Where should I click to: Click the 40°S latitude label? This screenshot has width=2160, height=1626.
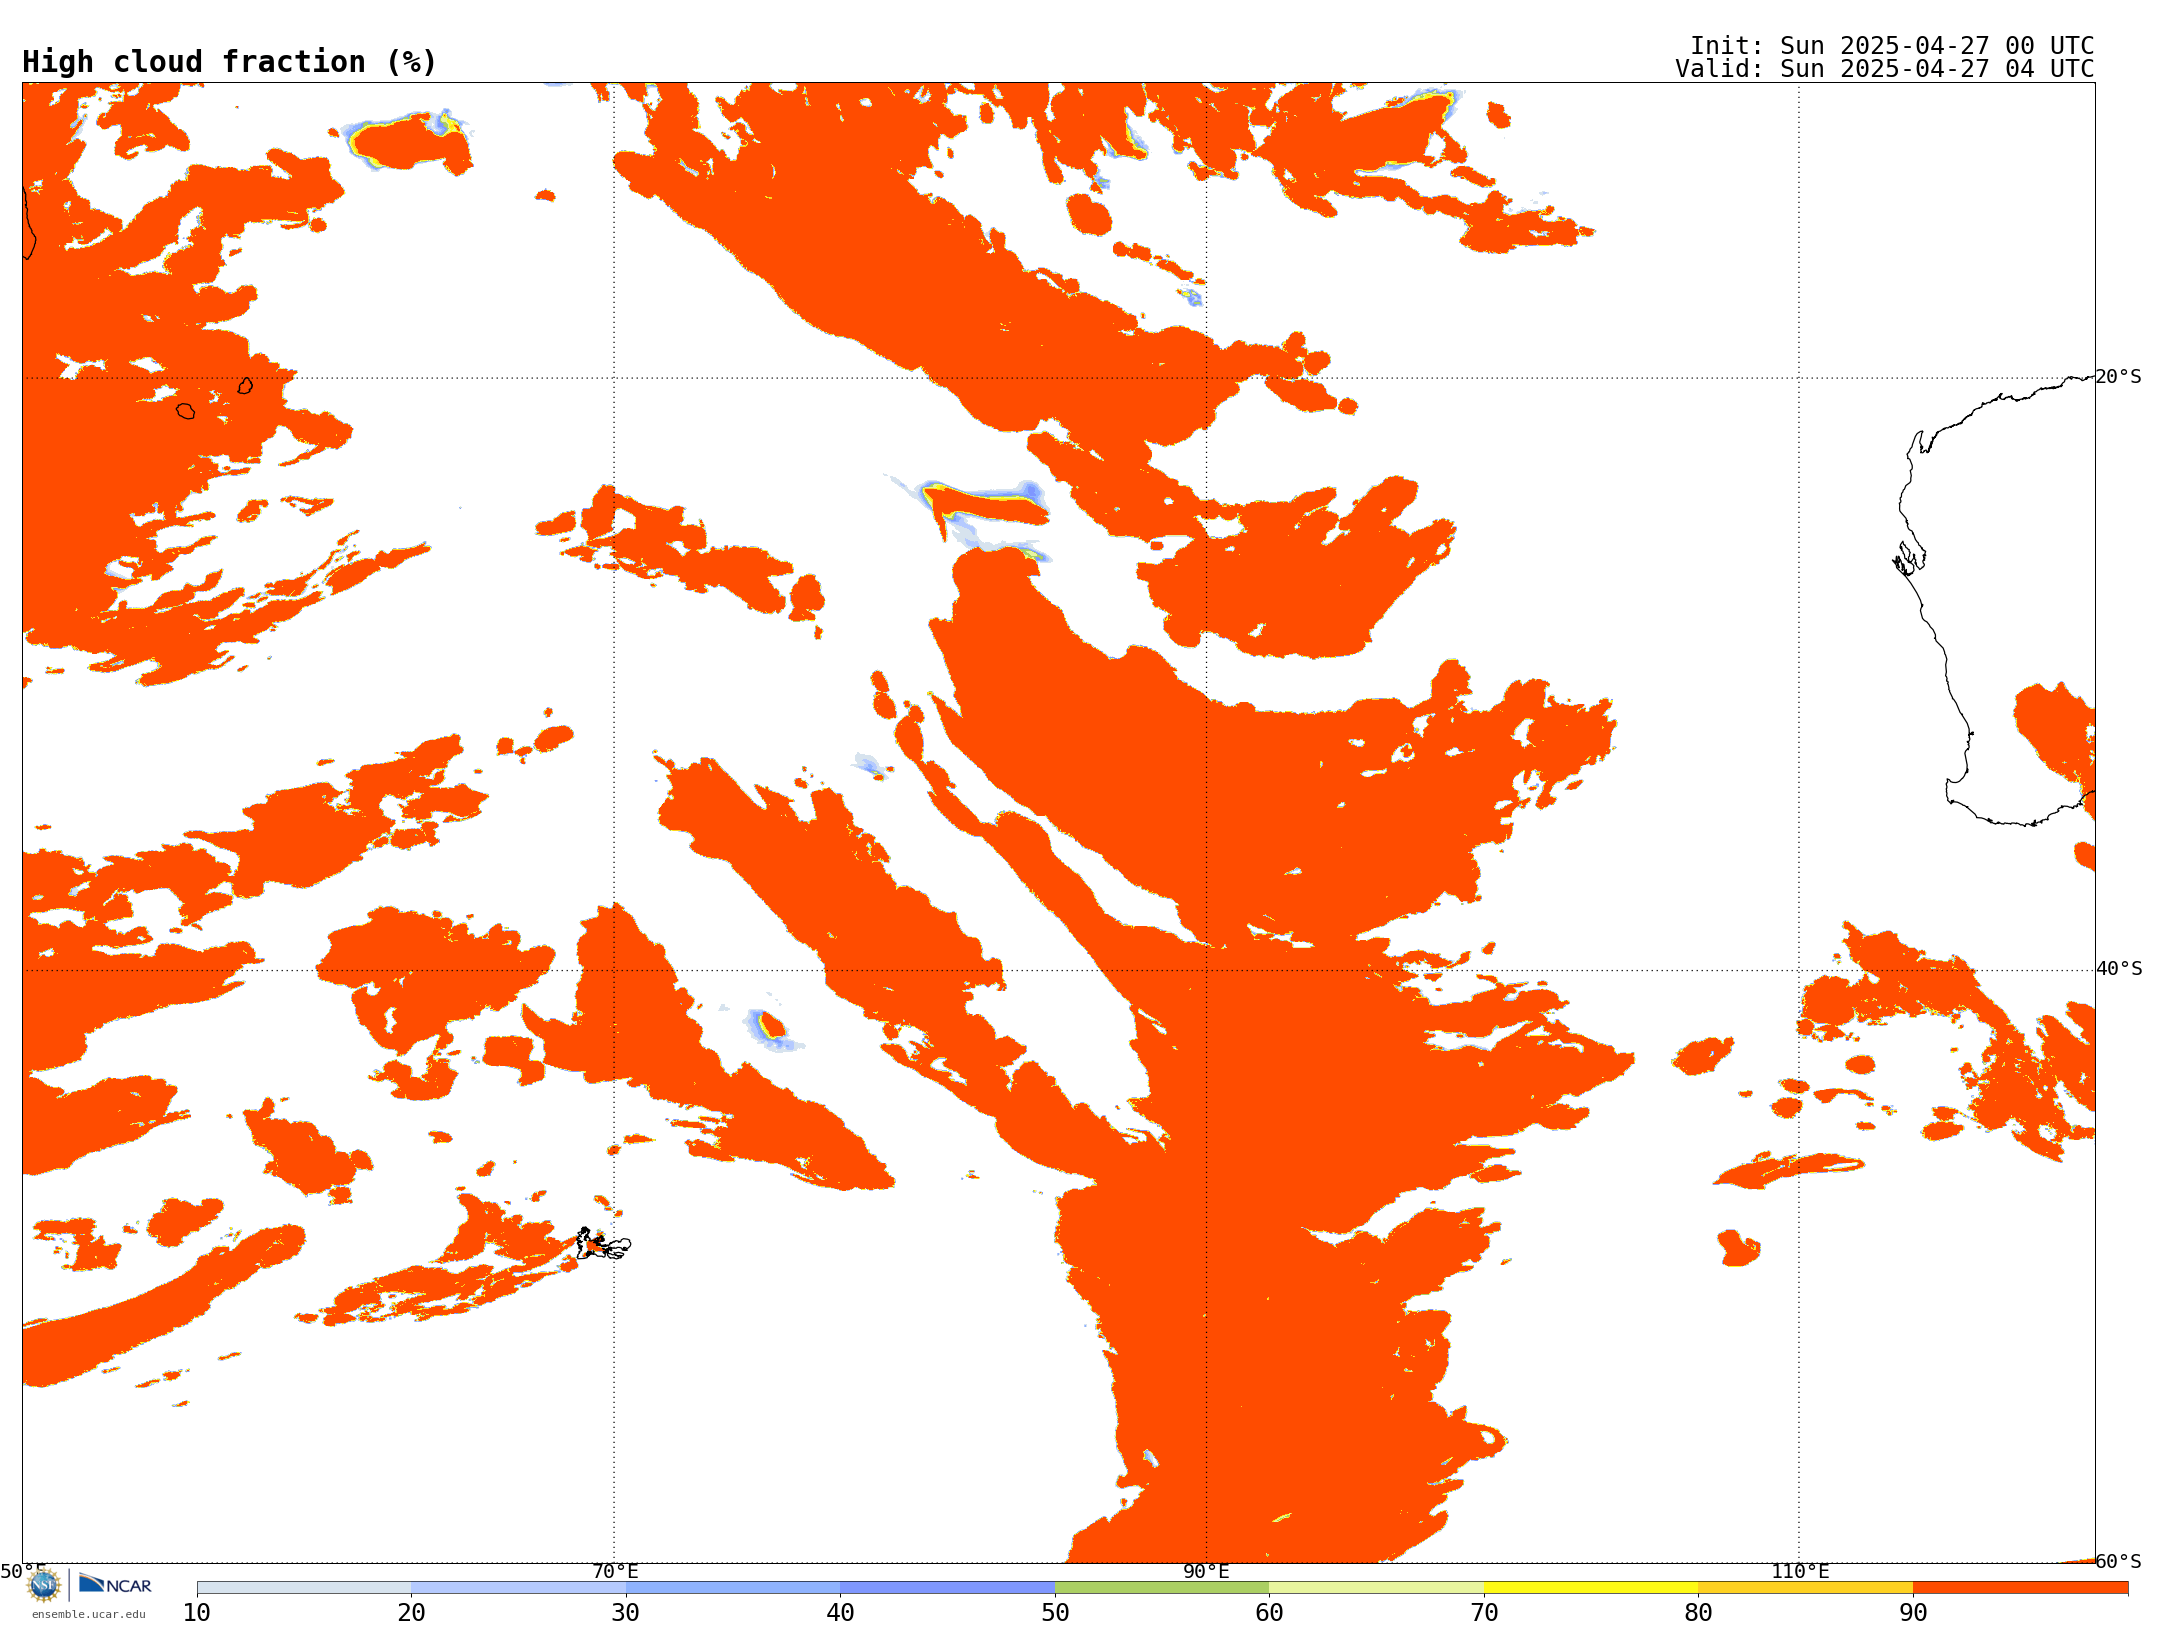coord(2119,969)
